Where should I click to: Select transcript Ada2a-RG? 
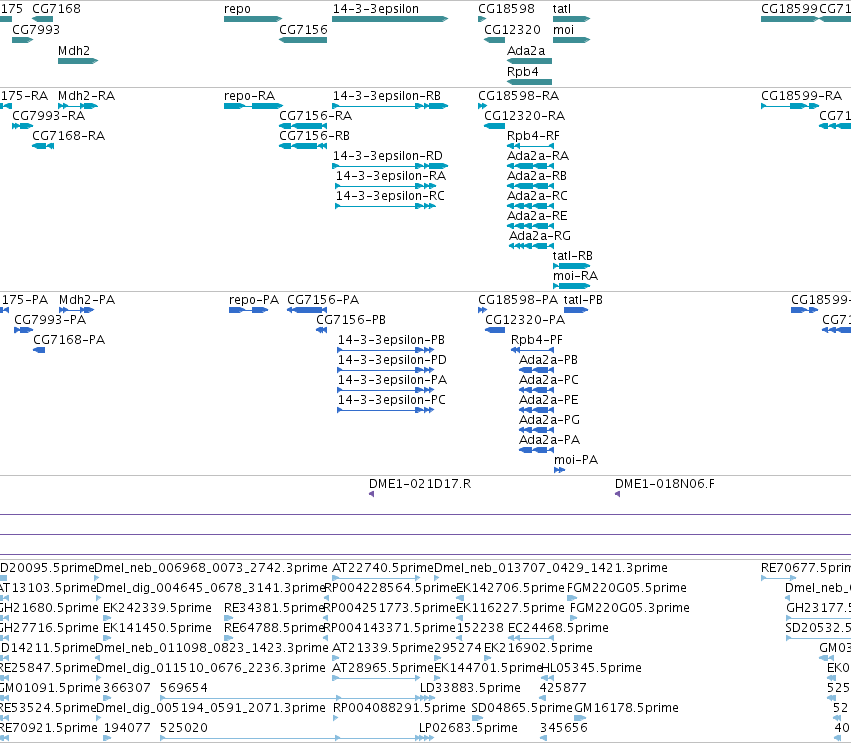coord(531,246)
